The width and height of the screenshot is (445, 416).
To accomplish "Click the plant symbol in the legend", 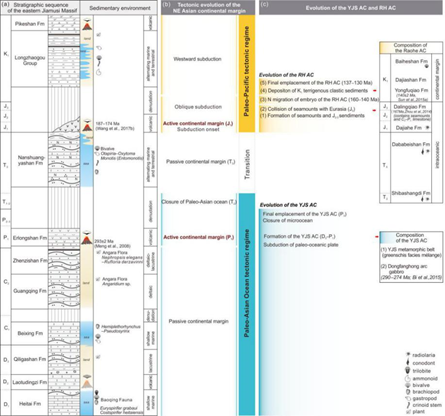I will click(x=407, y=412).
